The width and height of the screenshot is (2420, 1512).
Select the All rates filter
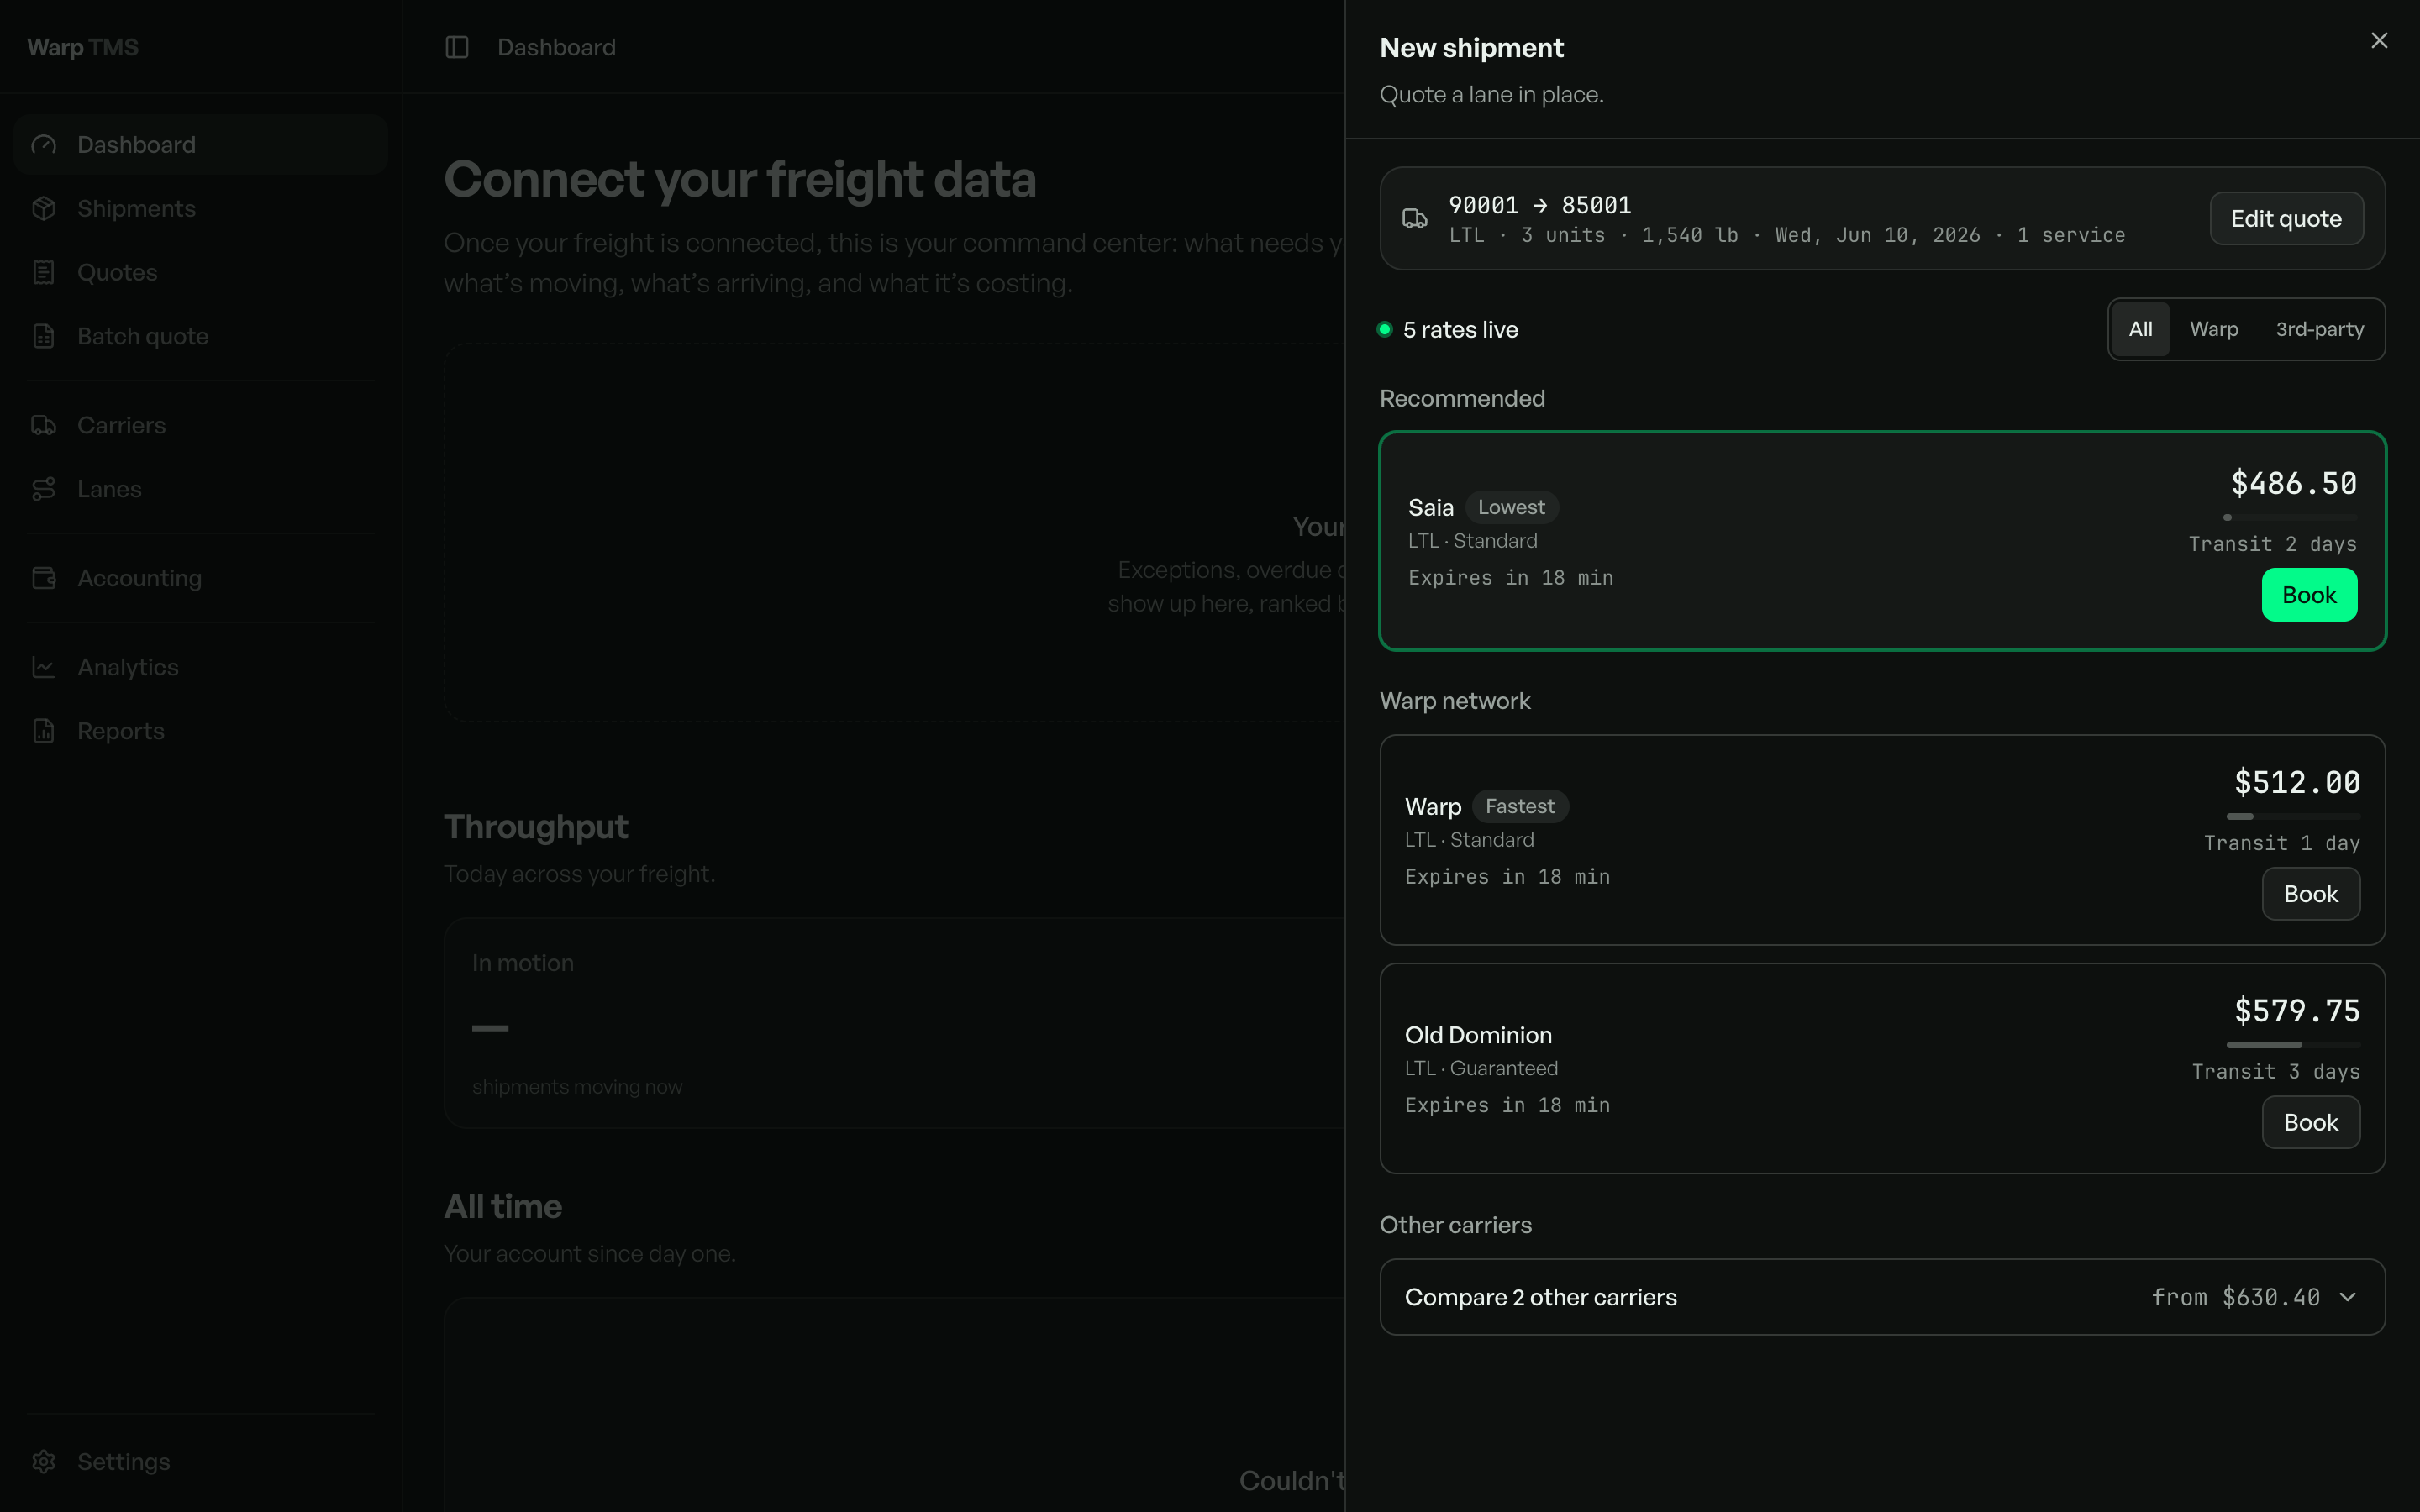click(x=2141, y=329)
